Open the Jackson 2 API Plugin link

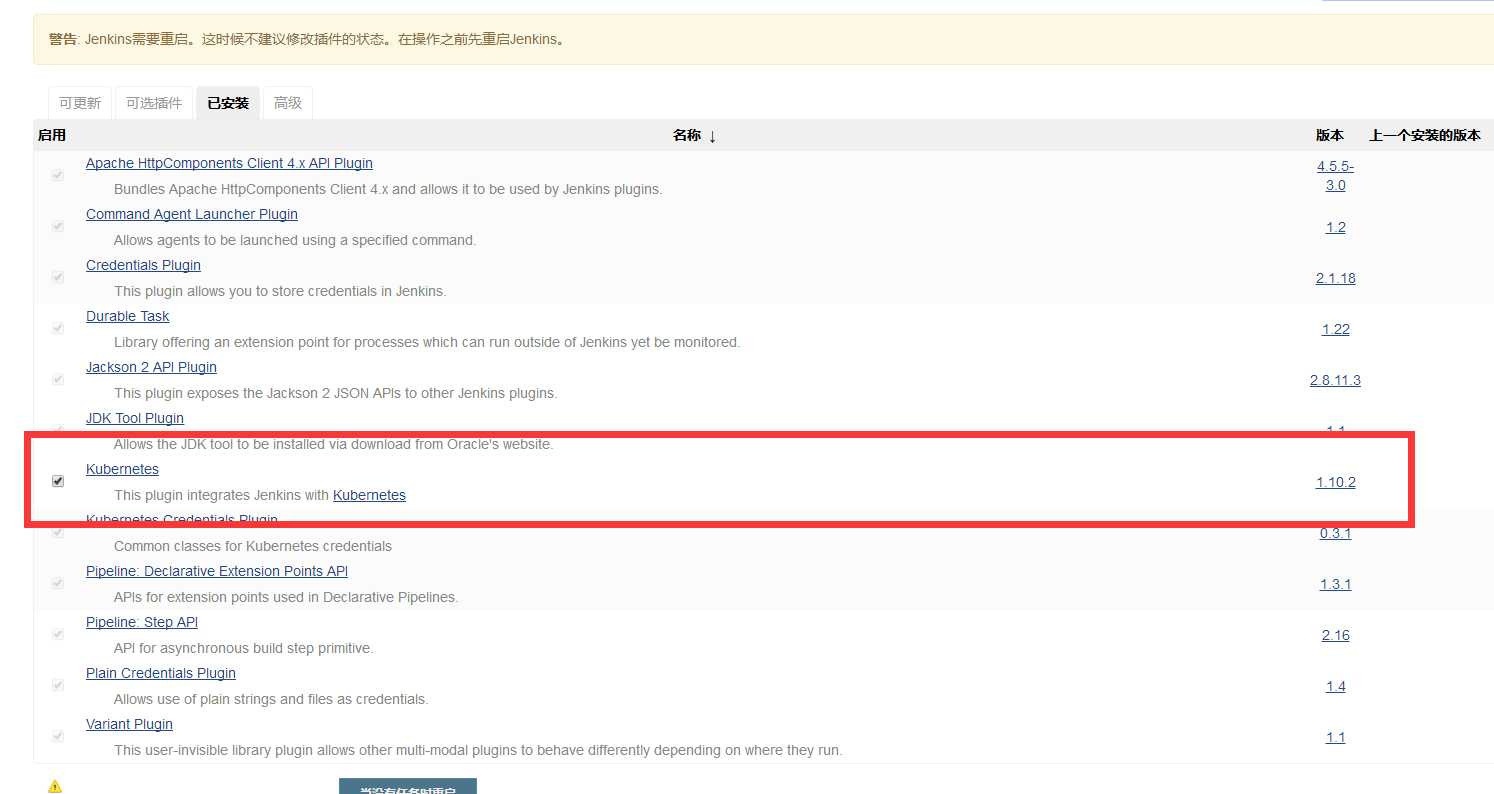point(151,367)
